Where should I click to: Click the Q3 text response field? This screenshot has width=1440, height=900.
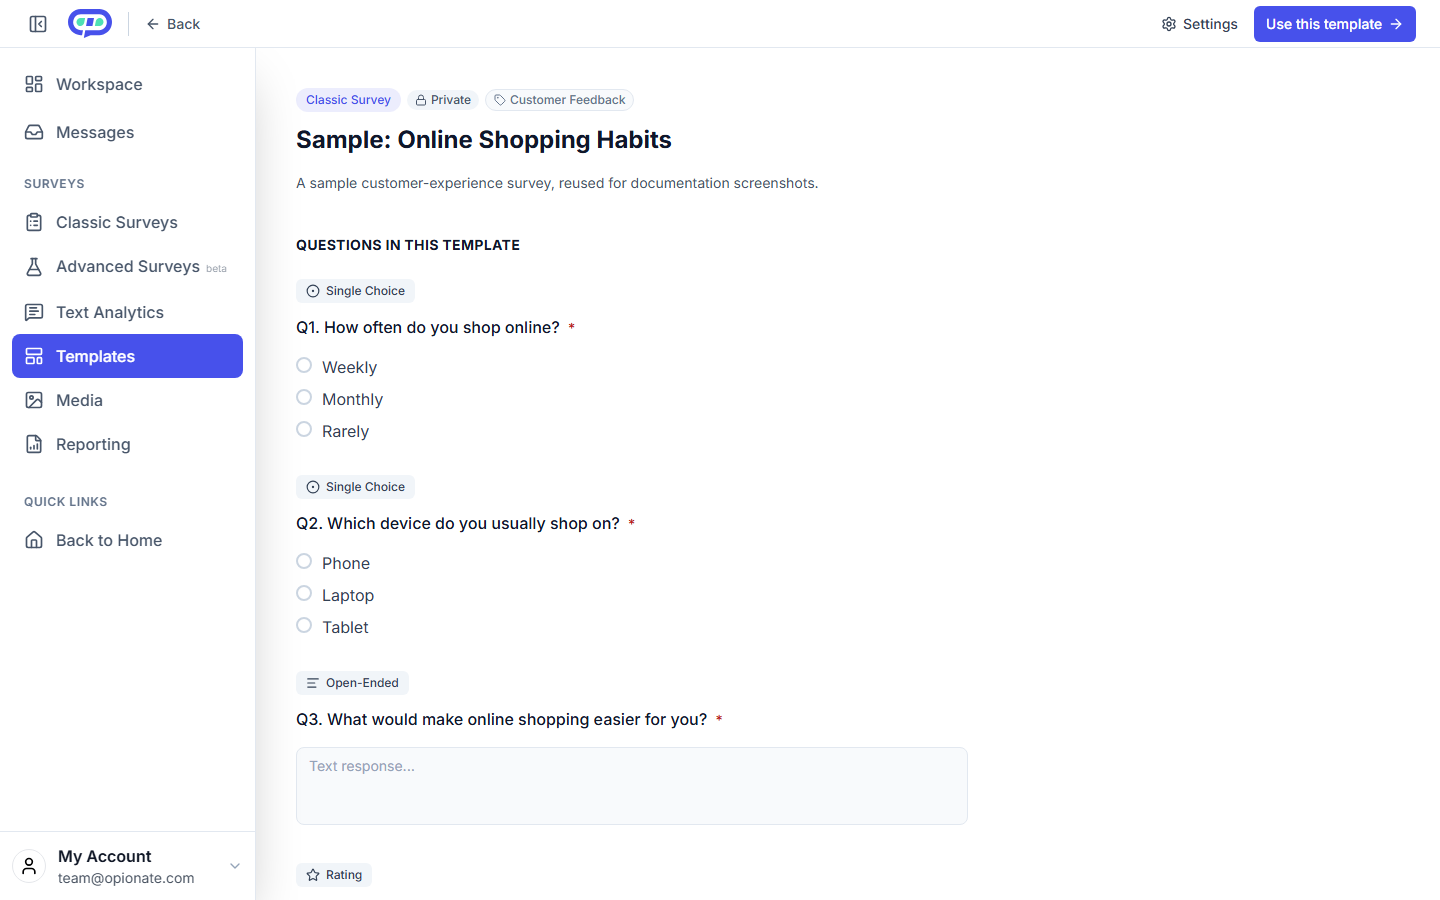coord(632,786)
